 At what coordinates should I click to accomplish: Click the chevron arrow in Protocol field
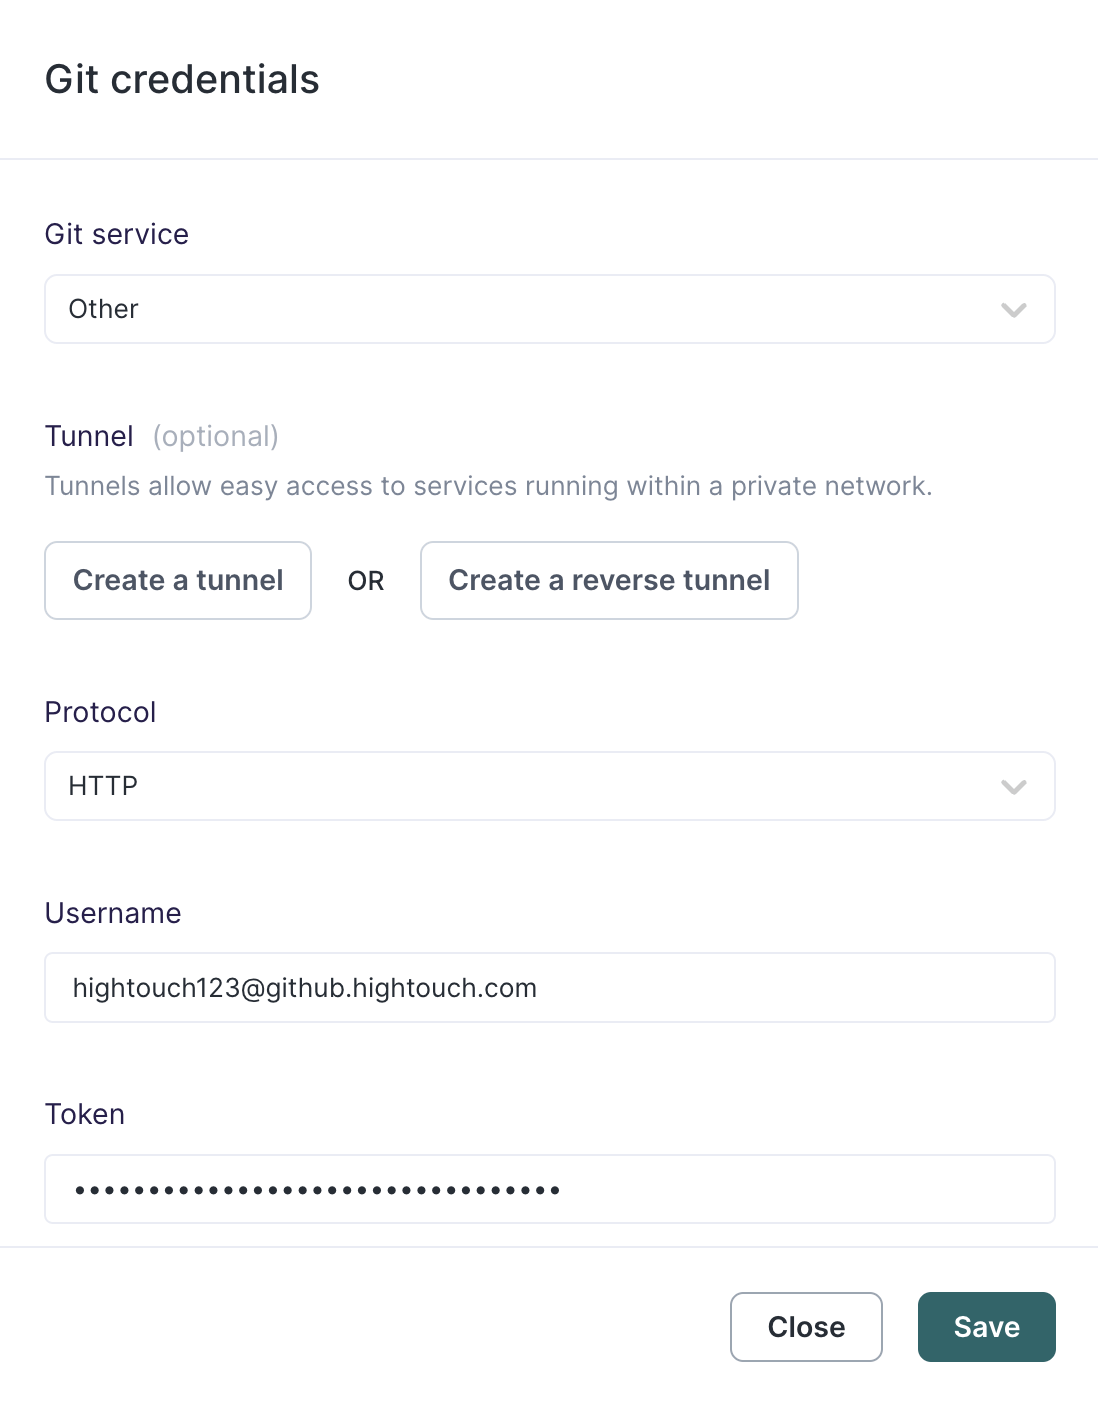click(1013, 787)
